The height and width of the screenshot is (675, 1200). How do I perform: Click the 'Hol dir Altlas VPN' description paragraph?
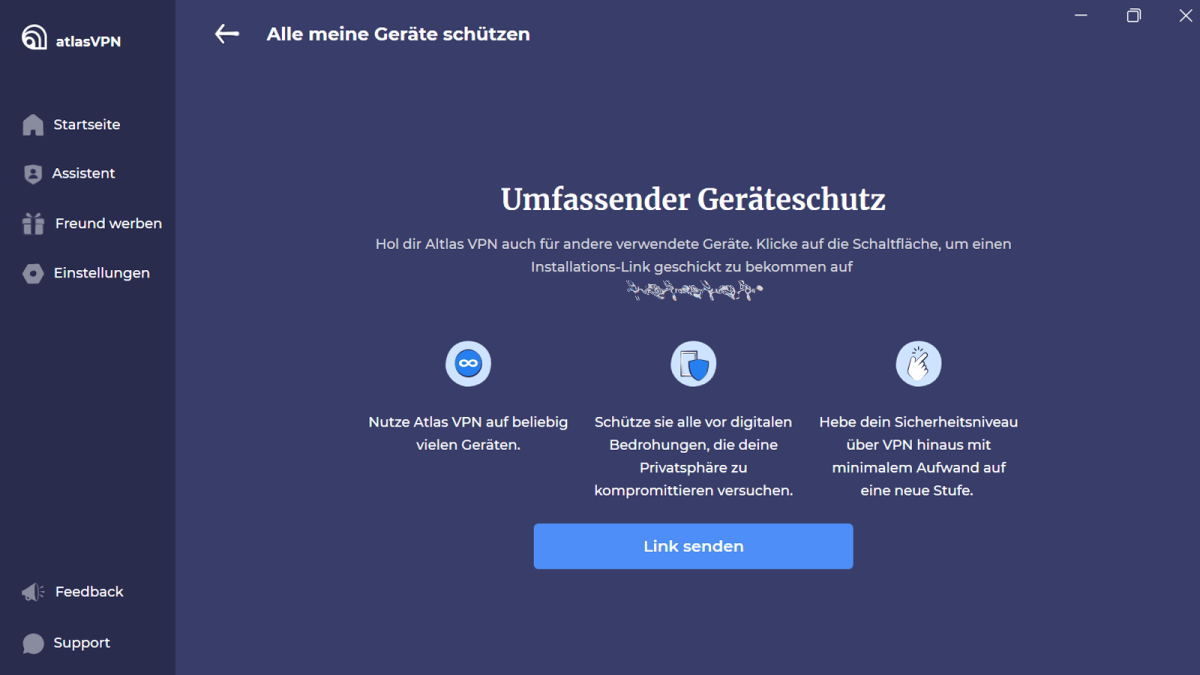[x=693, y=255]
